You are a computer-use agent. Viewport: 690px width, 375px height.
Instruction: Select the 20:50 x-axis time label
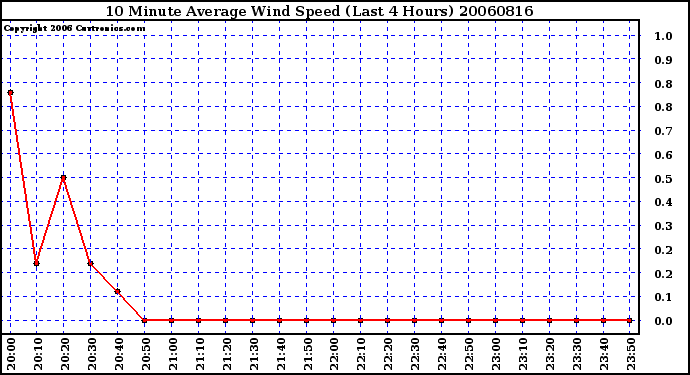(x=146, y=354)
